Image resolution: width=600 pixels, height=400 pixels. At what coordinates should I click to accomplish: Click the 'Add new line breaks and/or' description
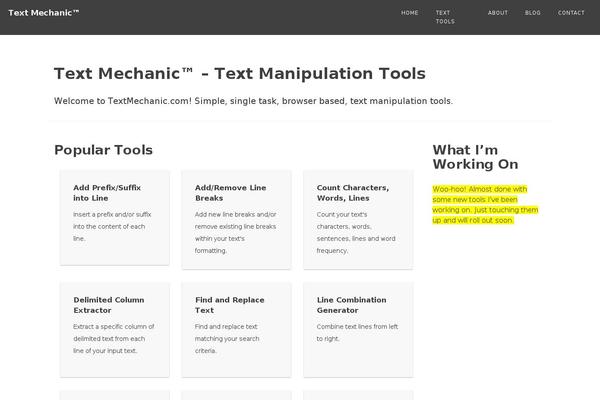point(235,232)
